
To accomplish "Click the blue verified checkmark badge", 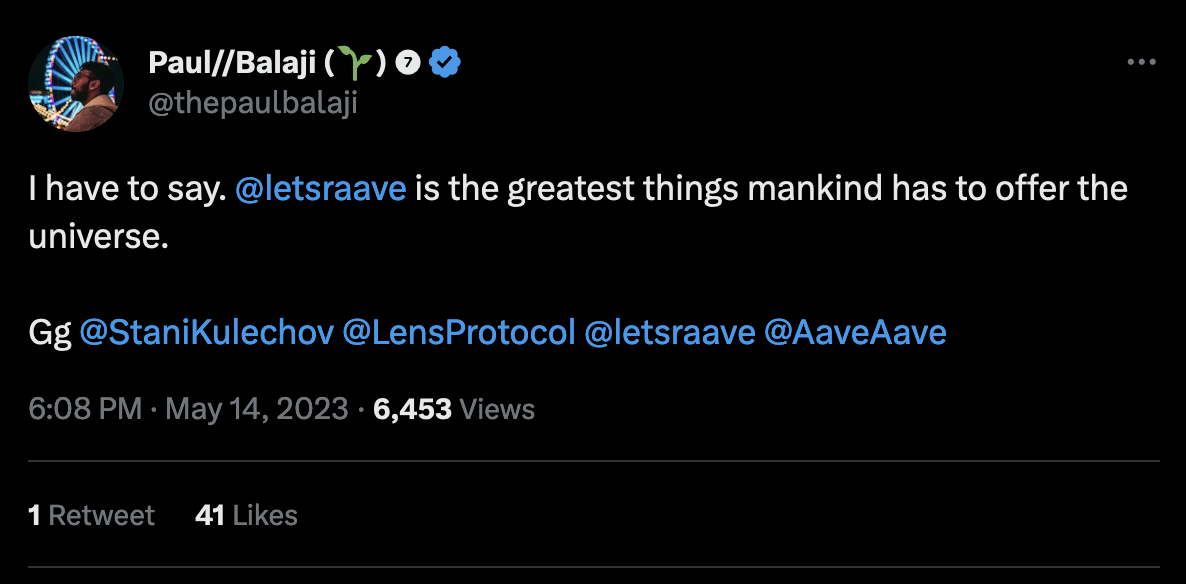I will coord(445,63).
